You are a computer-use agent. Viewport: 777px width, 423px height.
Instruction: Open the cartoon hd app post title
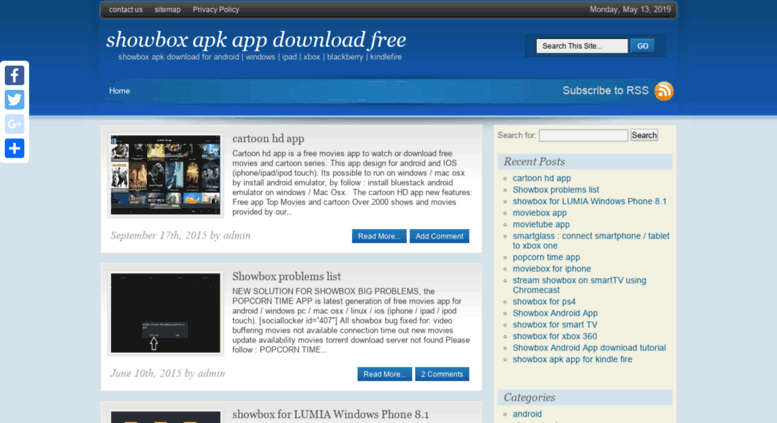point(268,139)
